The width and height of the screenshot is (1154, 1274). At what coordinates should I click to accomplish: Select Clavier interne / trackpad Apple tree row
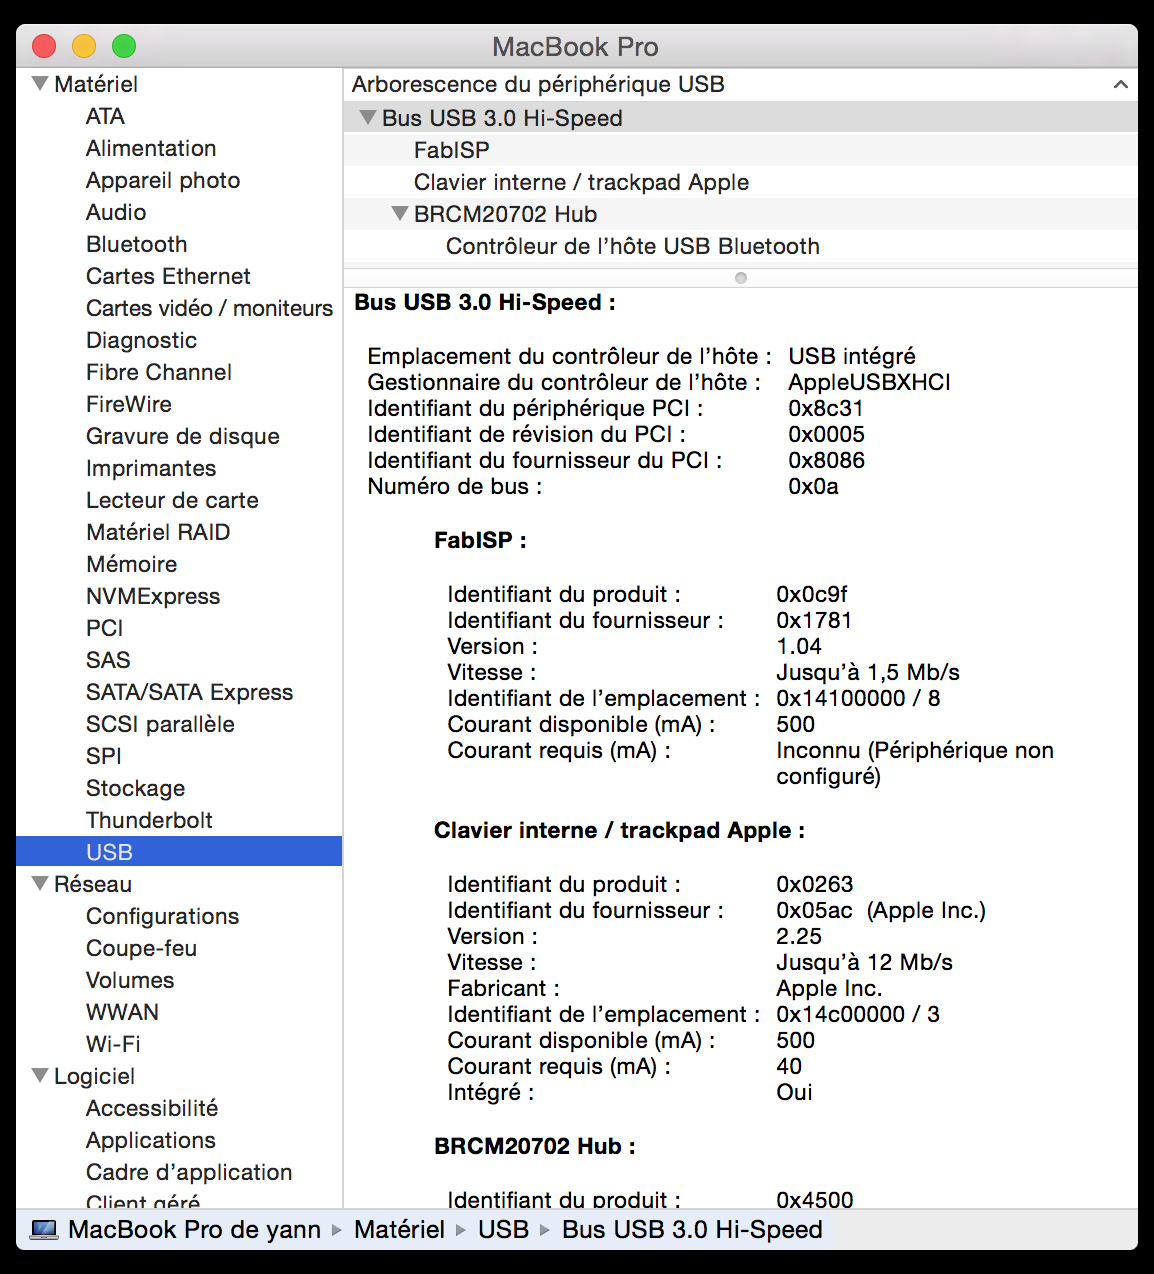click(x=740, y=182)
